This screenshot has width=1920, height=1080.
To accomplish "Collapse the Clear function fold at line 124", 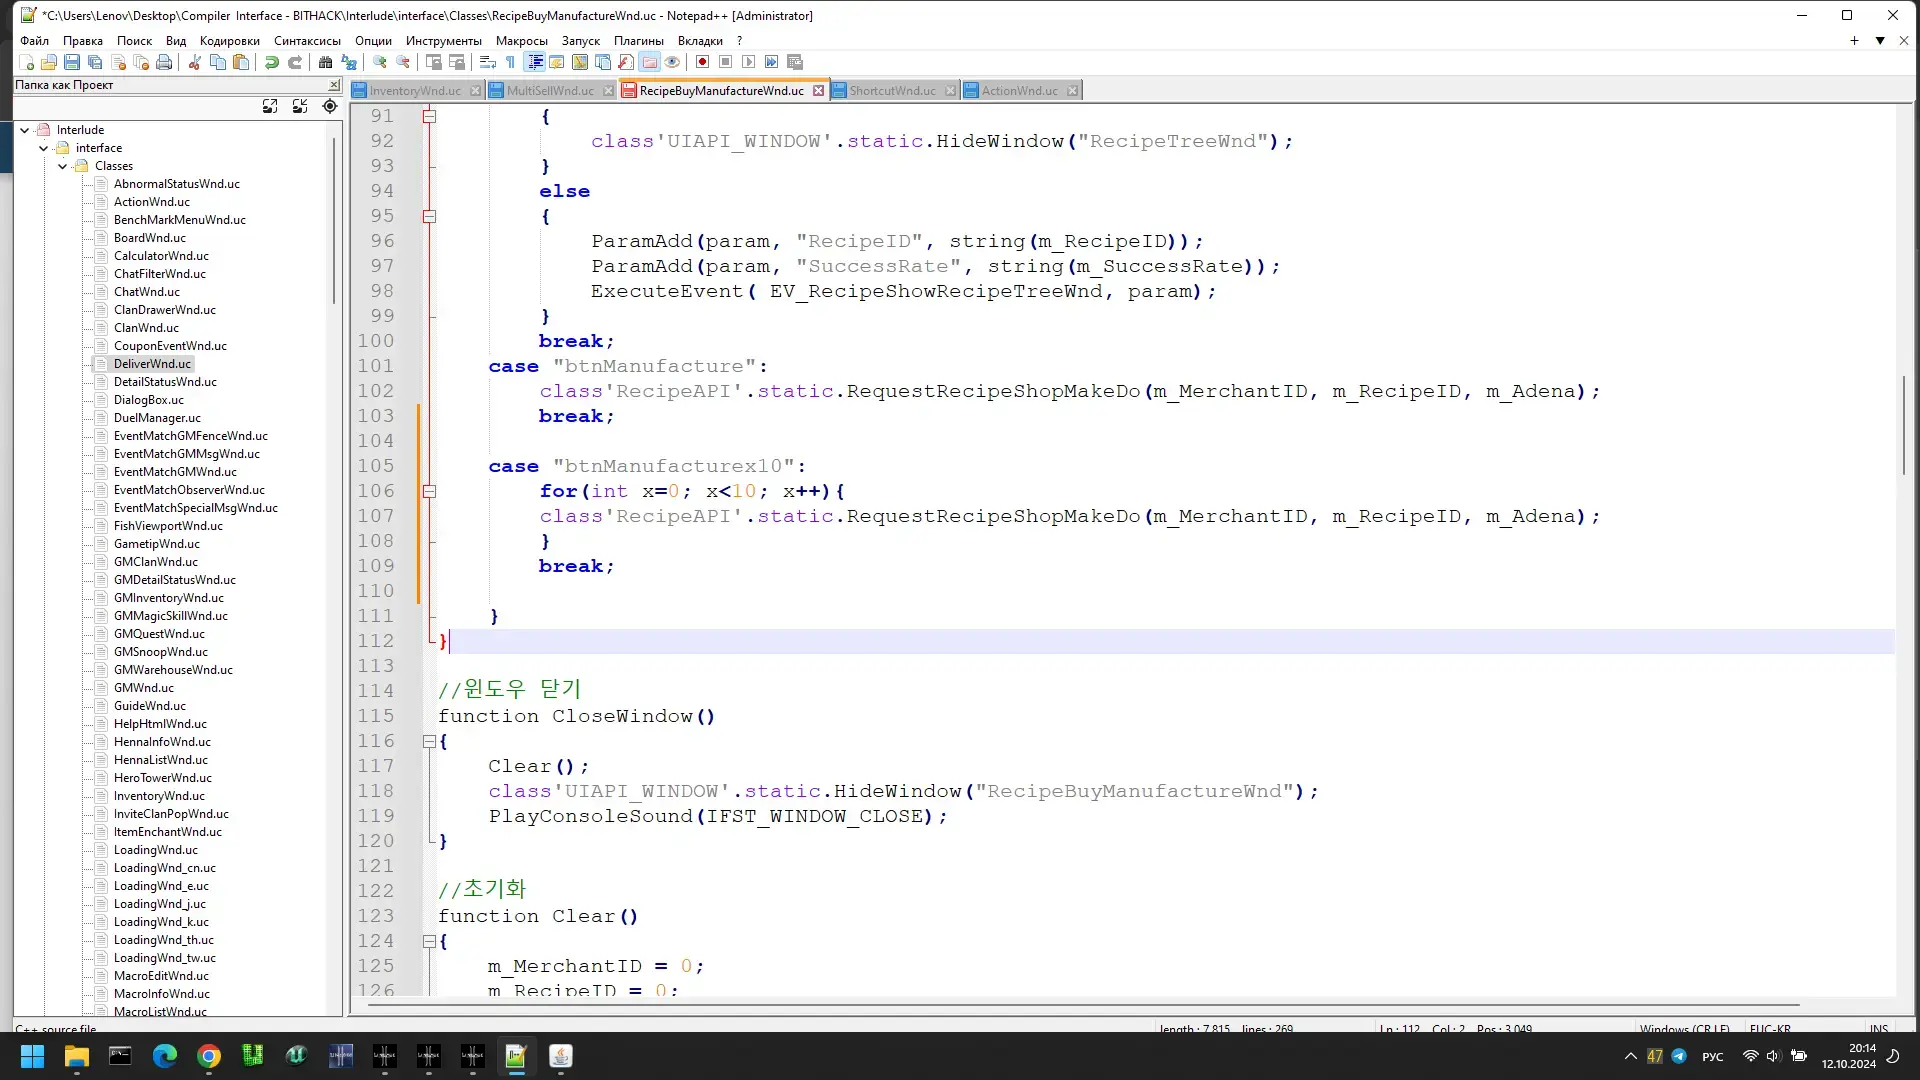I will point(429,941).
